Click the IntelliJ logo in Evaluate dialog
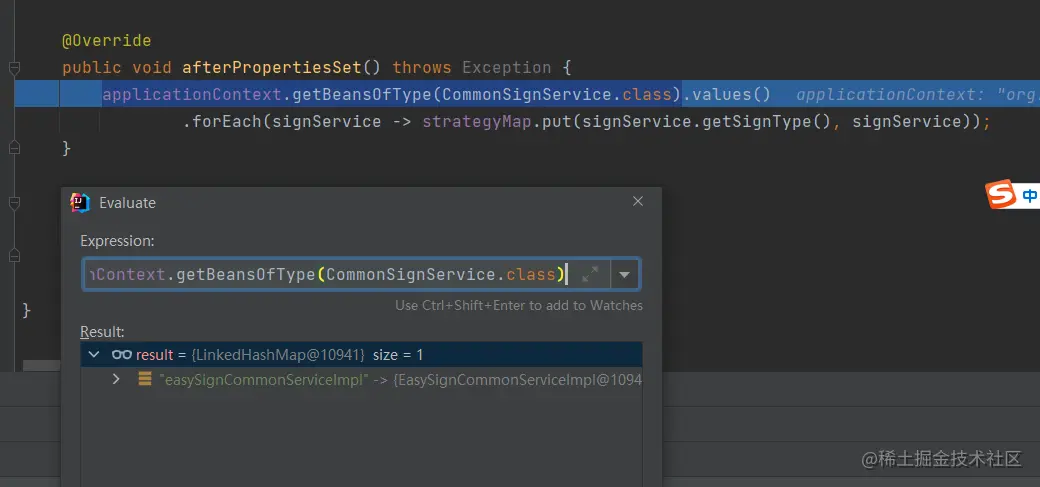This screenshot has height=487, width=1040. [80, 203]
